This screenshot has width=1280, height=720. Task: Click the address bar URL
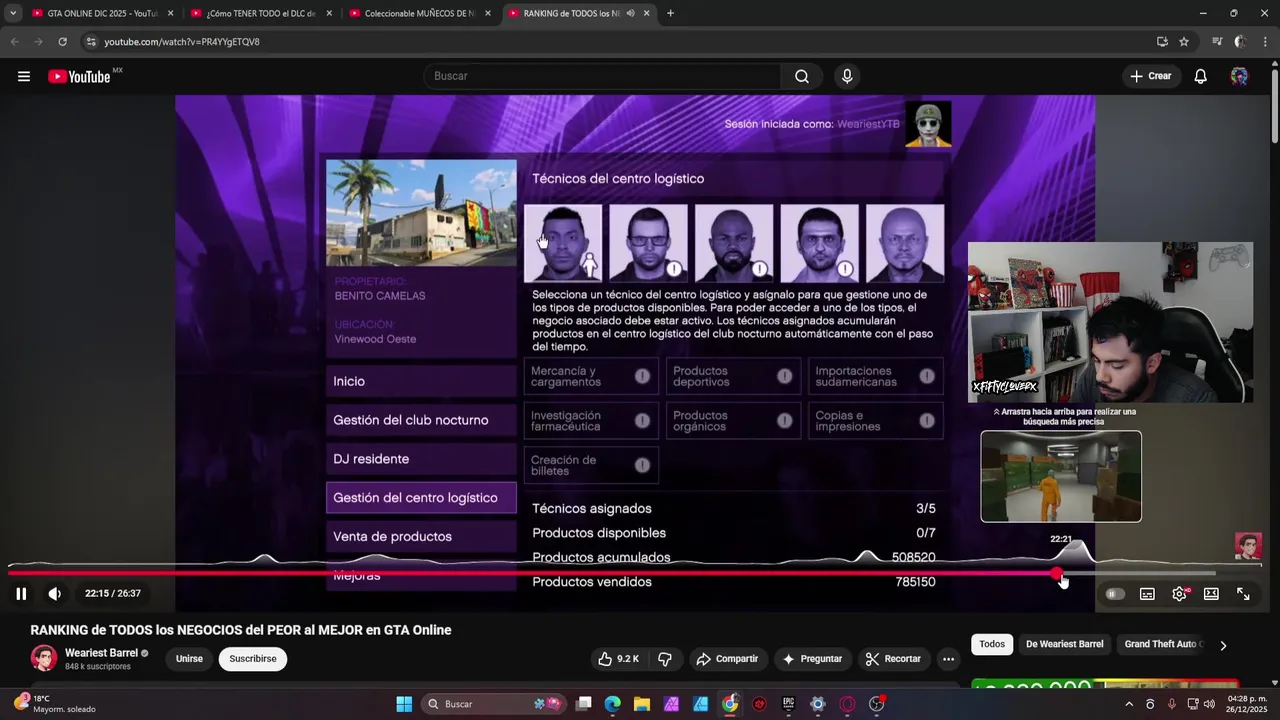(x=182, y=42)
